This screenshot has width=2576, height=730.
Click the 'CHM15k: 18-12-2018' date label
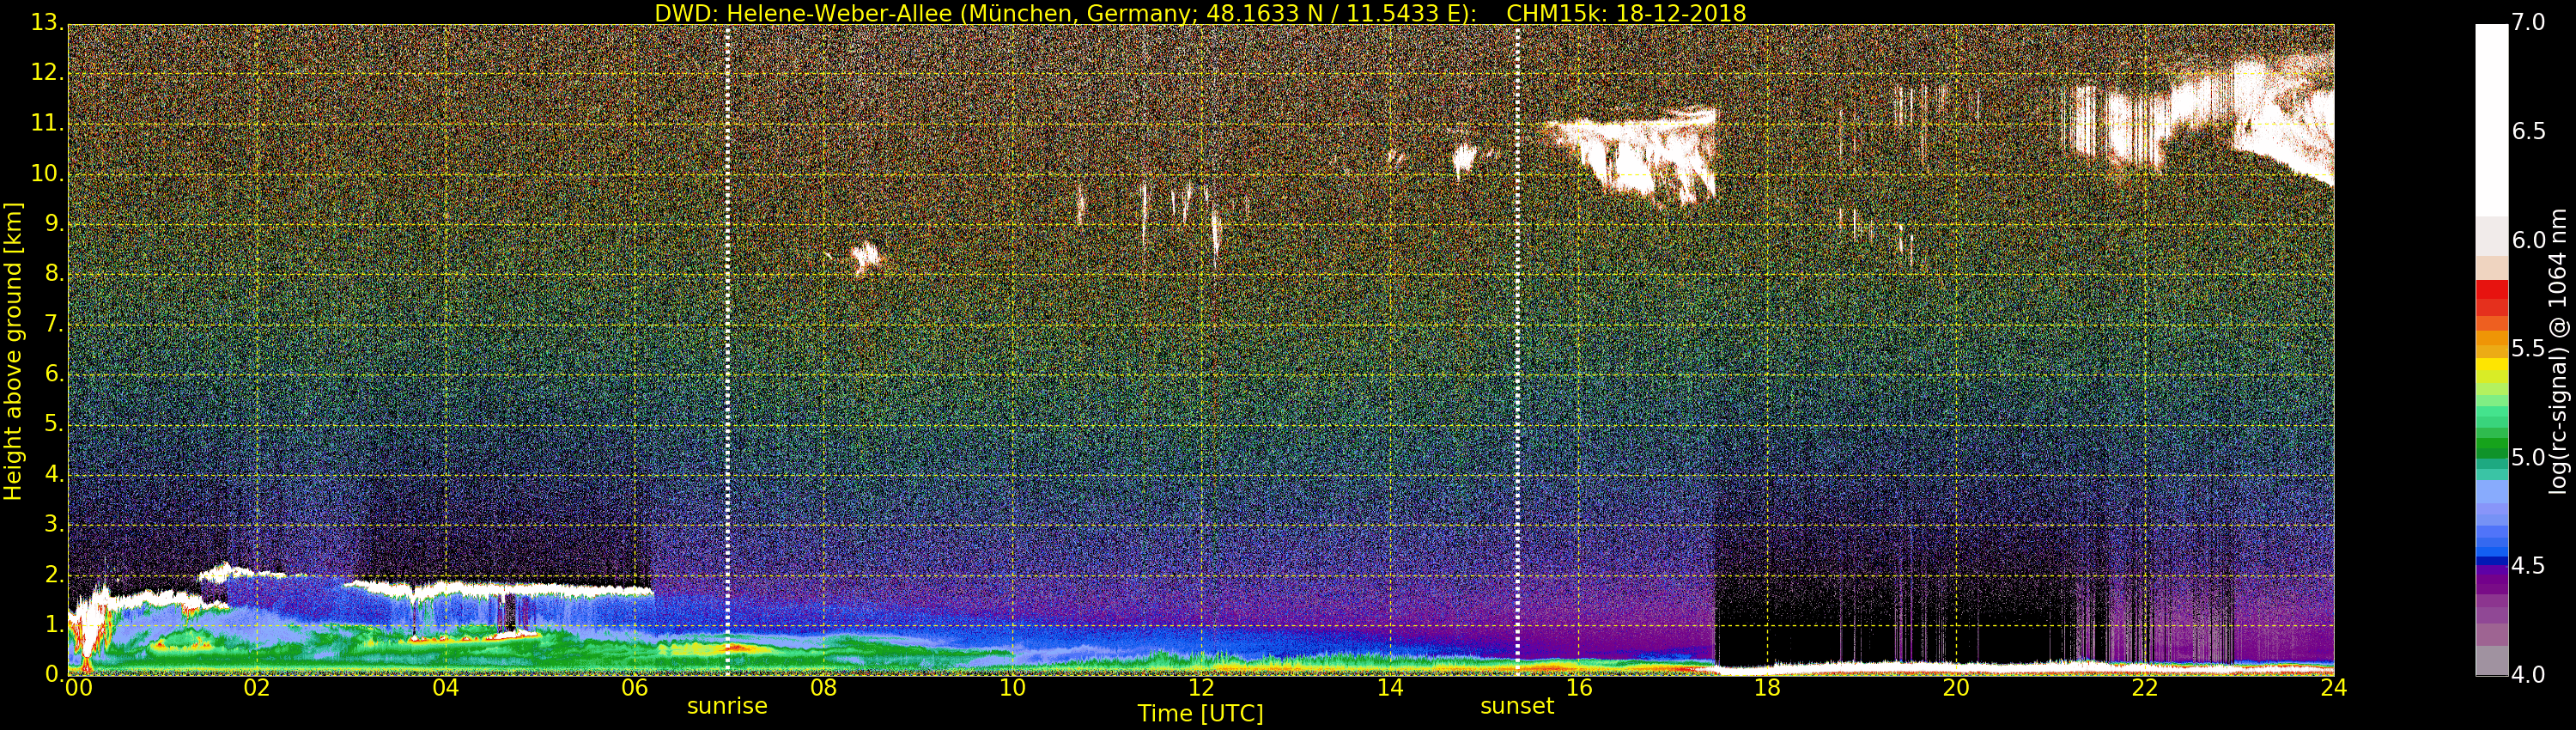[x=1626, y=13]
